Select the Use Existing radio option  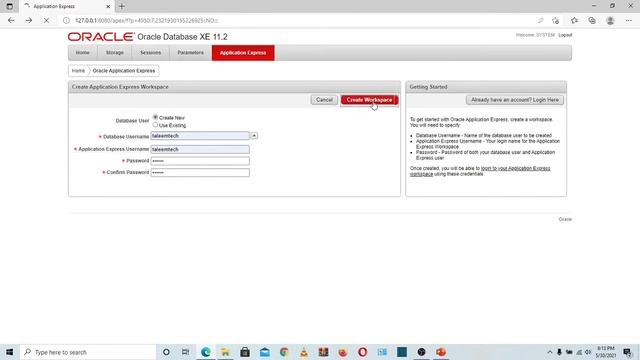(155, 125)
